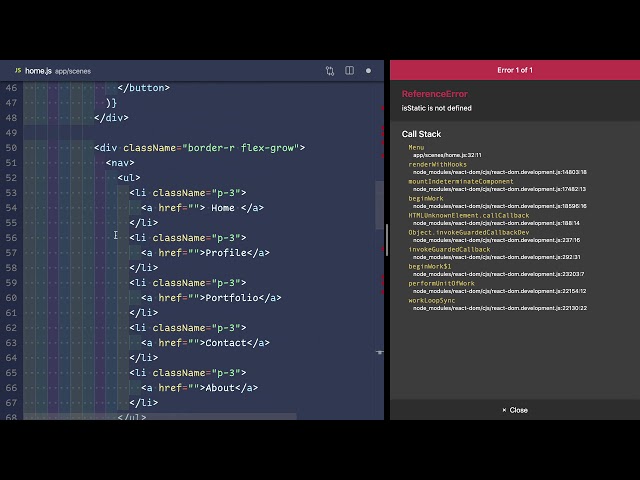Click the Contact anchor text in code

point(226,343)
